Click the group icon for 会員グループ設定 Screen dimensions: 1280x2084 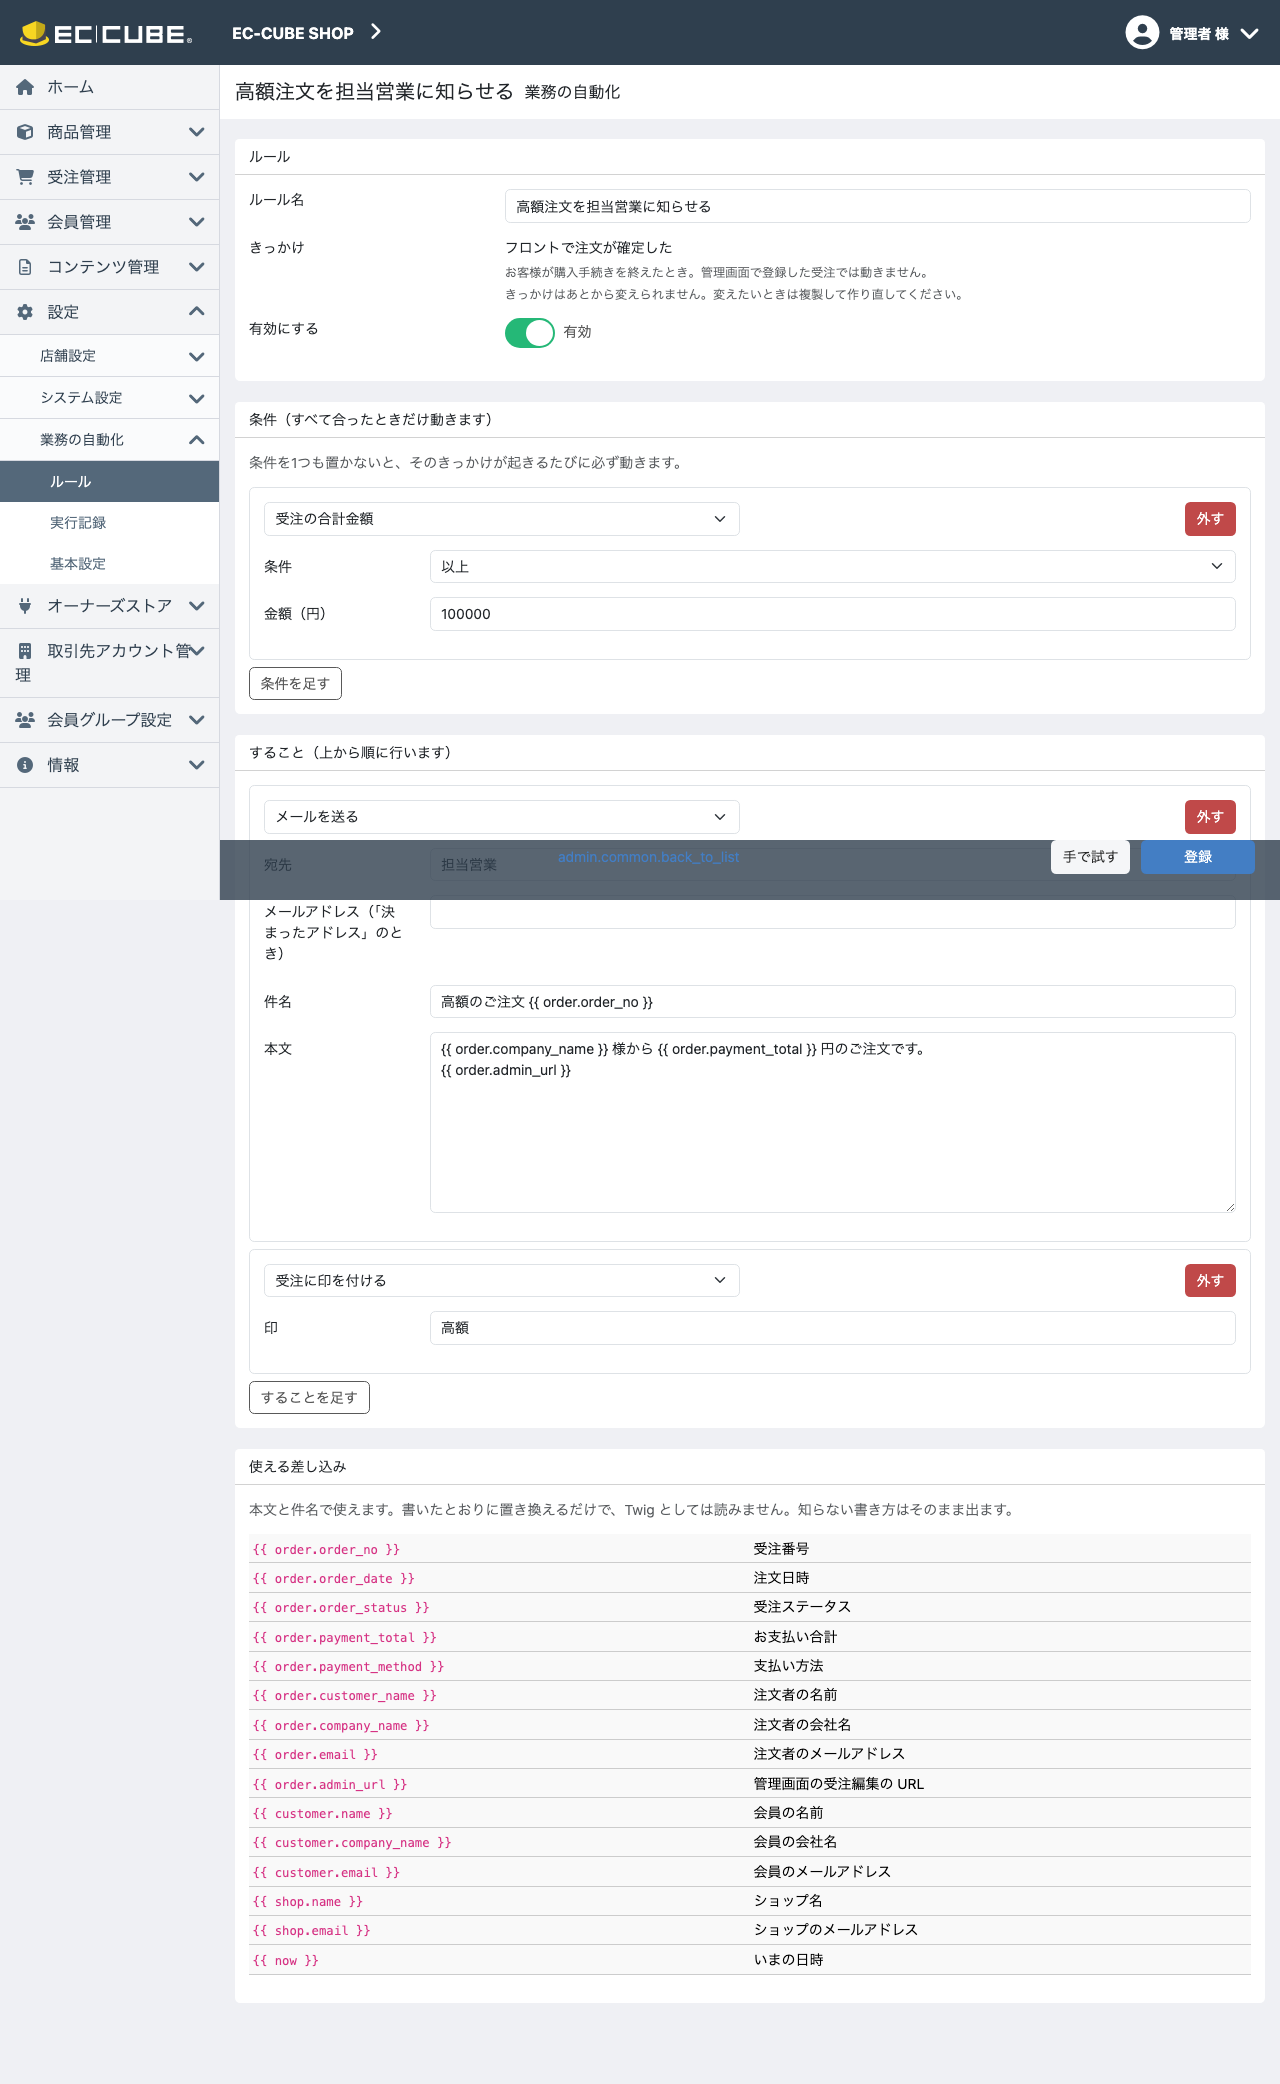(x=25, y=720)
